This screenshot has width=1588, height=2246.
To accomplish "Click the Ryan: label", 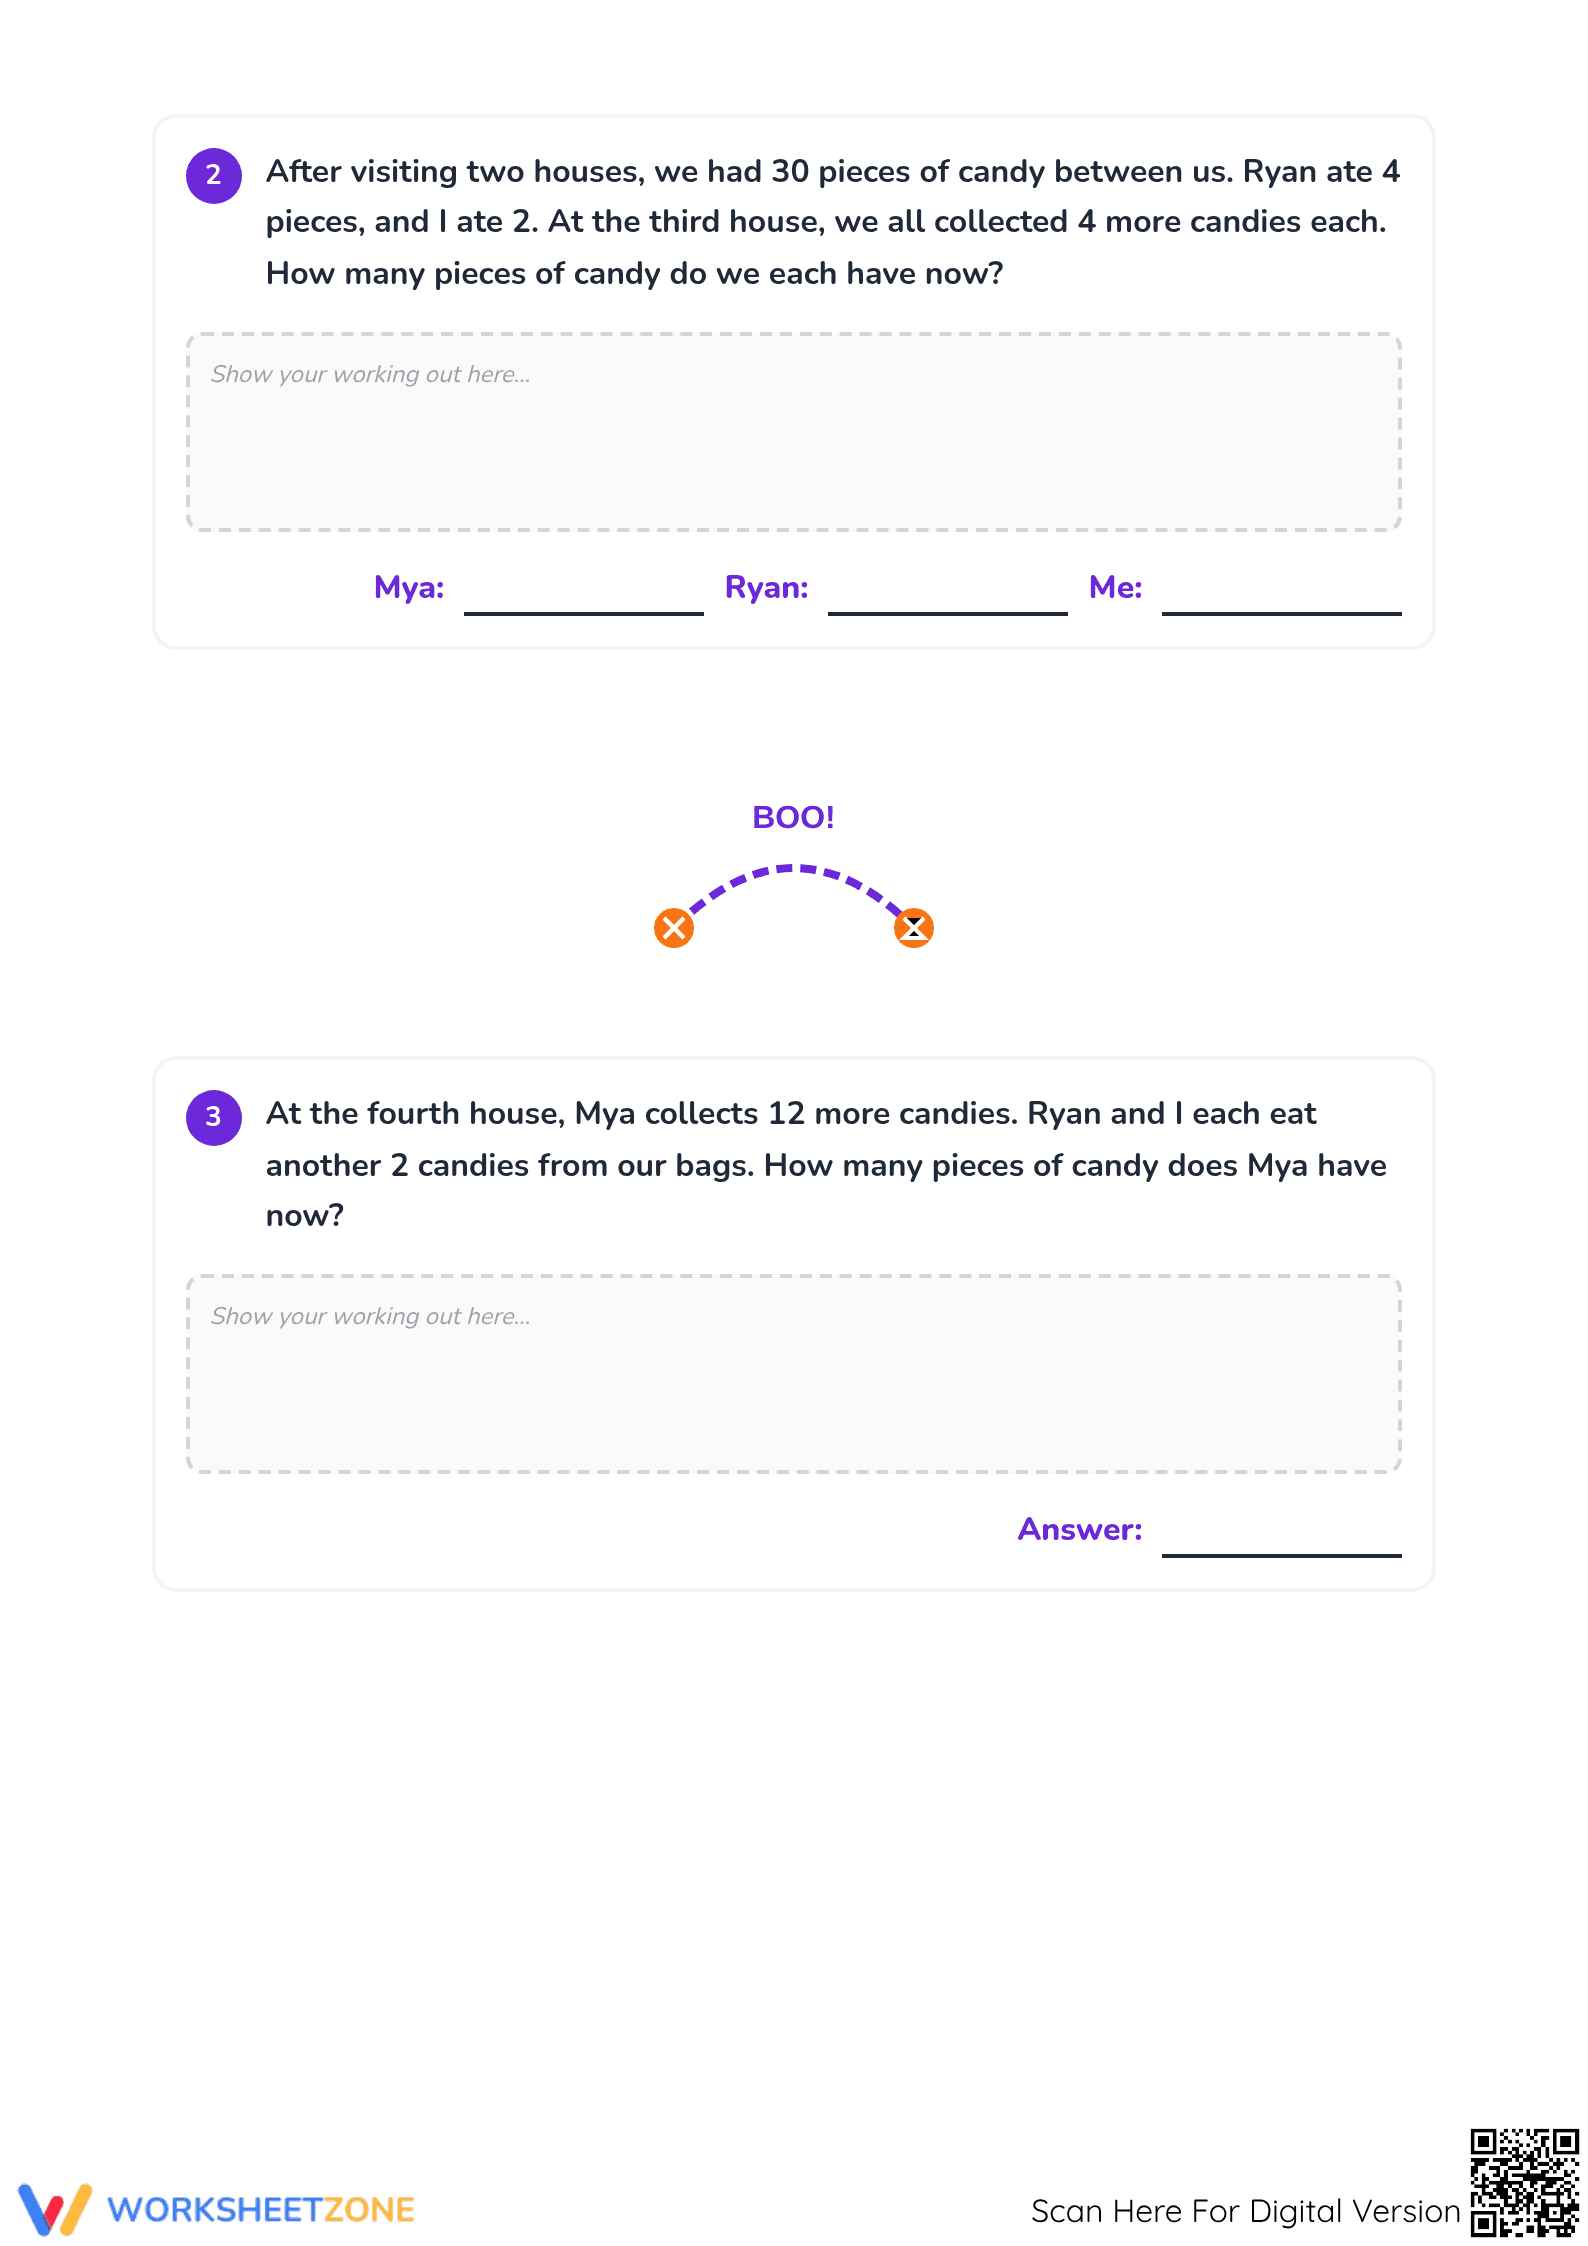I will pos(767,587).
